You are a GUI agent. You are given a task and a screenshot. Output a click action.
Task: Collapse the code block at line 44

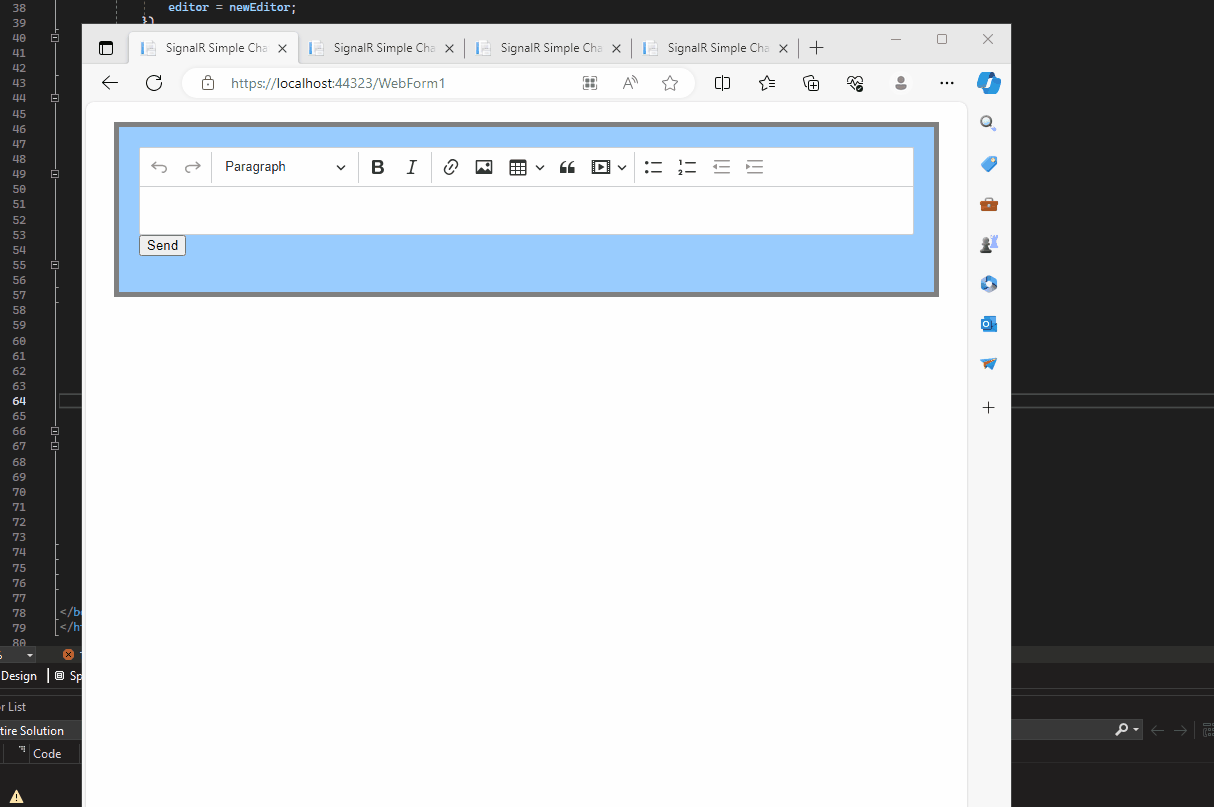click(55, 98)
